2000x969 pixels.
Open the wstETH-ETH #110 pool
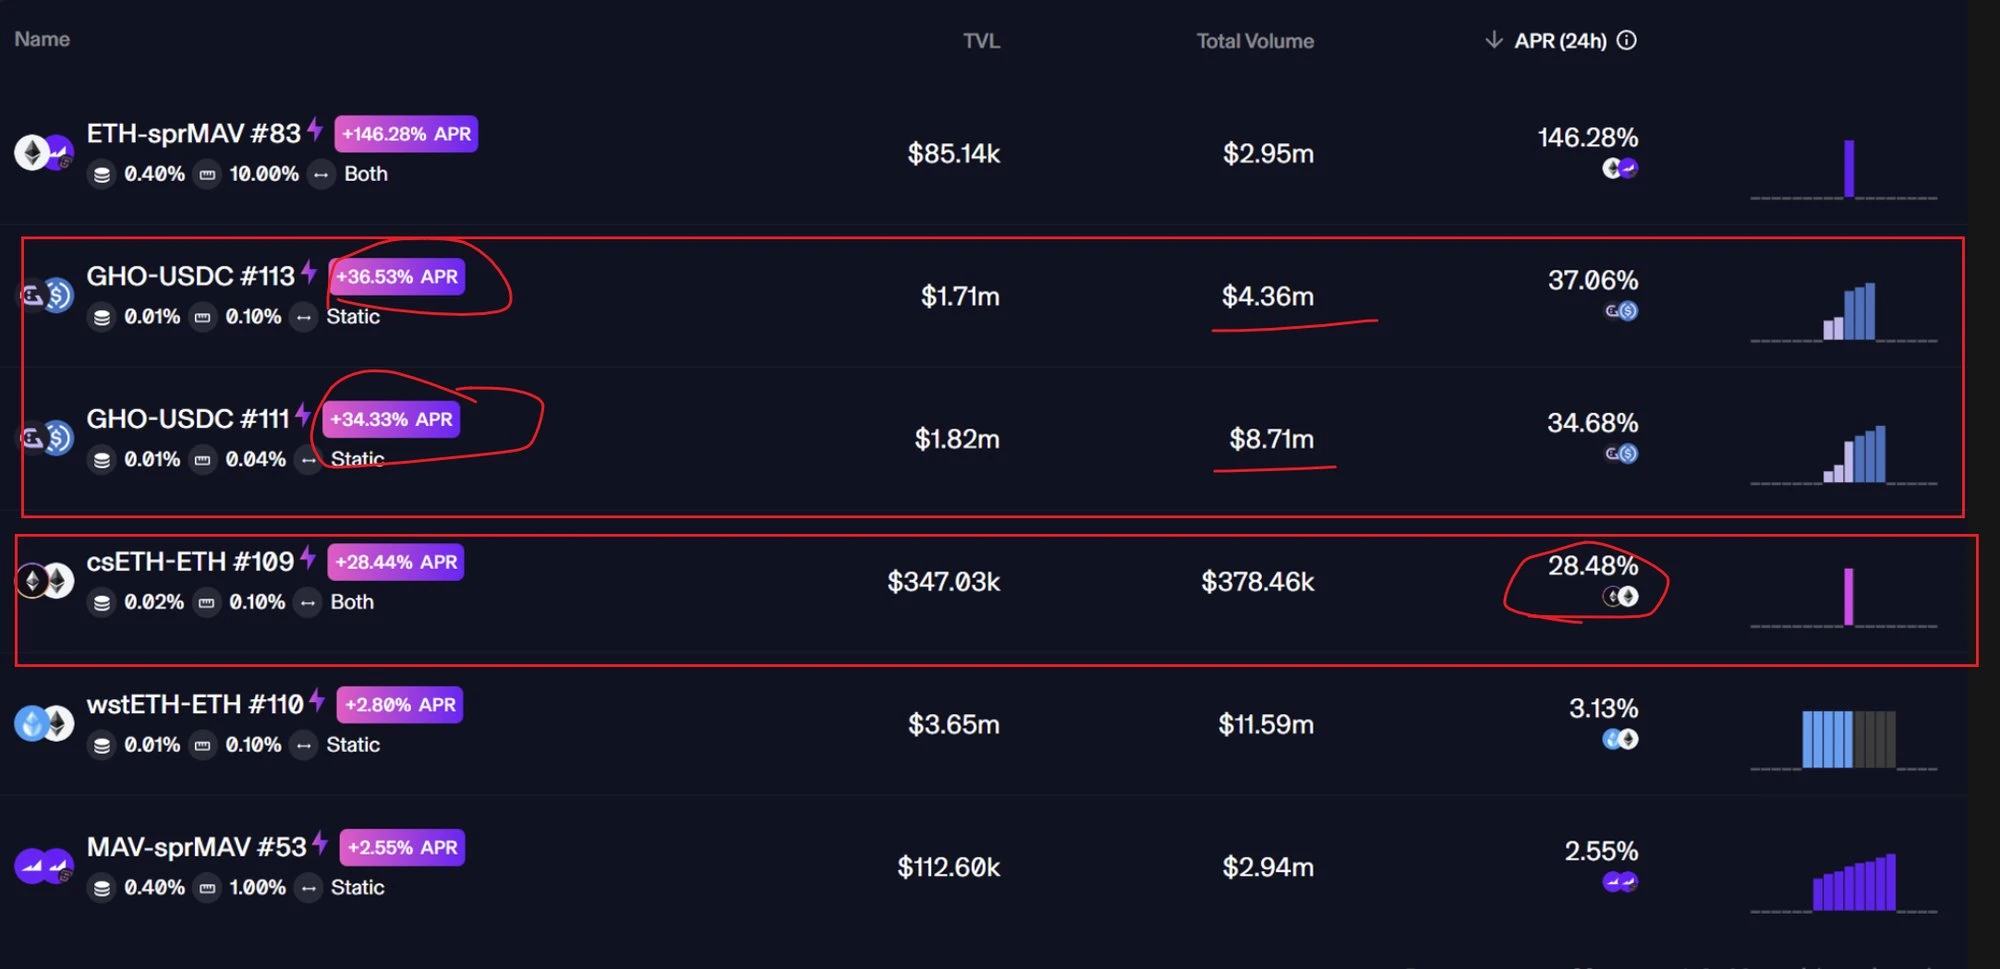point(195,705)
